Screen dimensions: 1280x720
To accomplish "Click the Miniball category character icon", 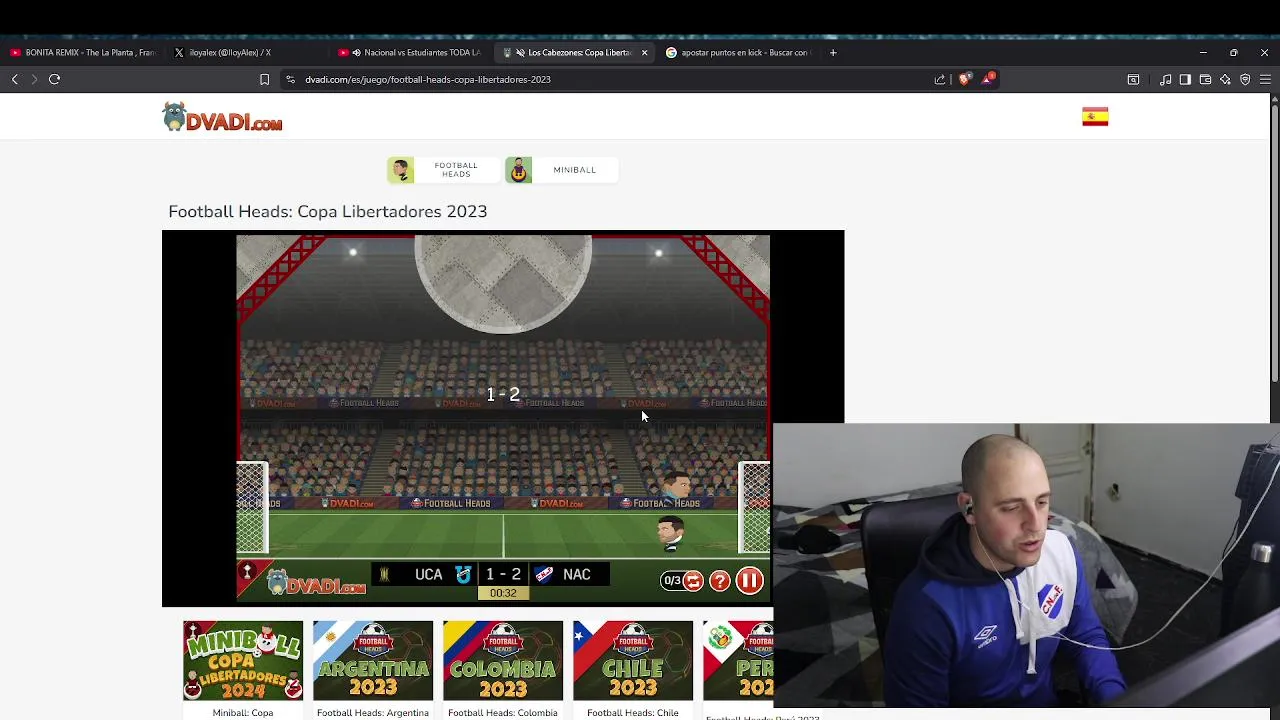I will [518, 170].
